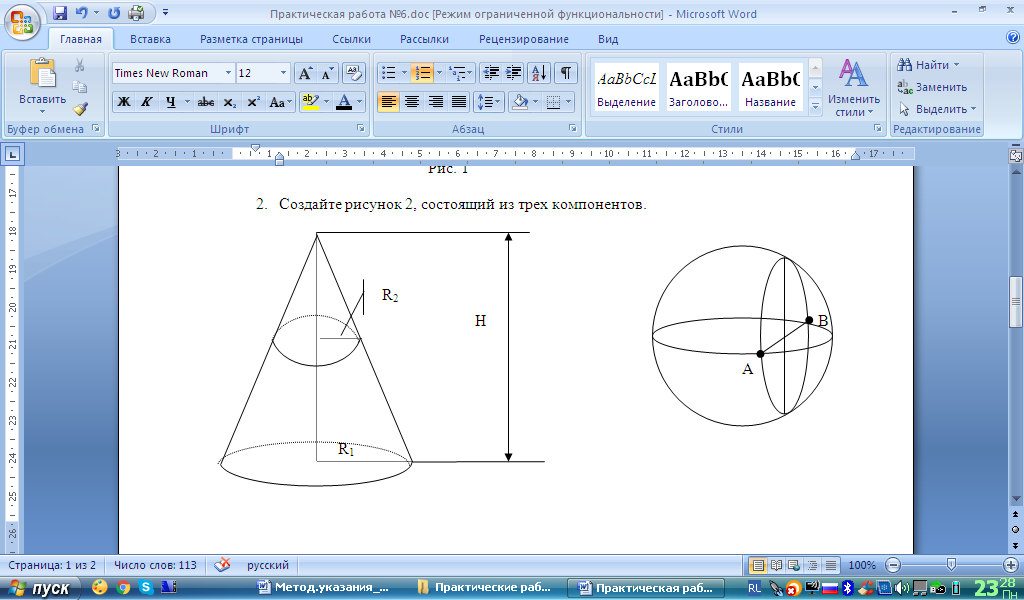Redo the last action
The image size is (1024, 600).
114,12
